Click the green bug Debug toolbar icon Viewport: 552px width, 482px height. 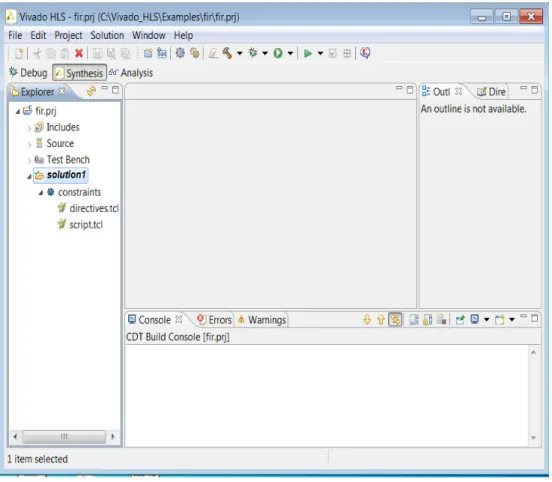(253, 53)
